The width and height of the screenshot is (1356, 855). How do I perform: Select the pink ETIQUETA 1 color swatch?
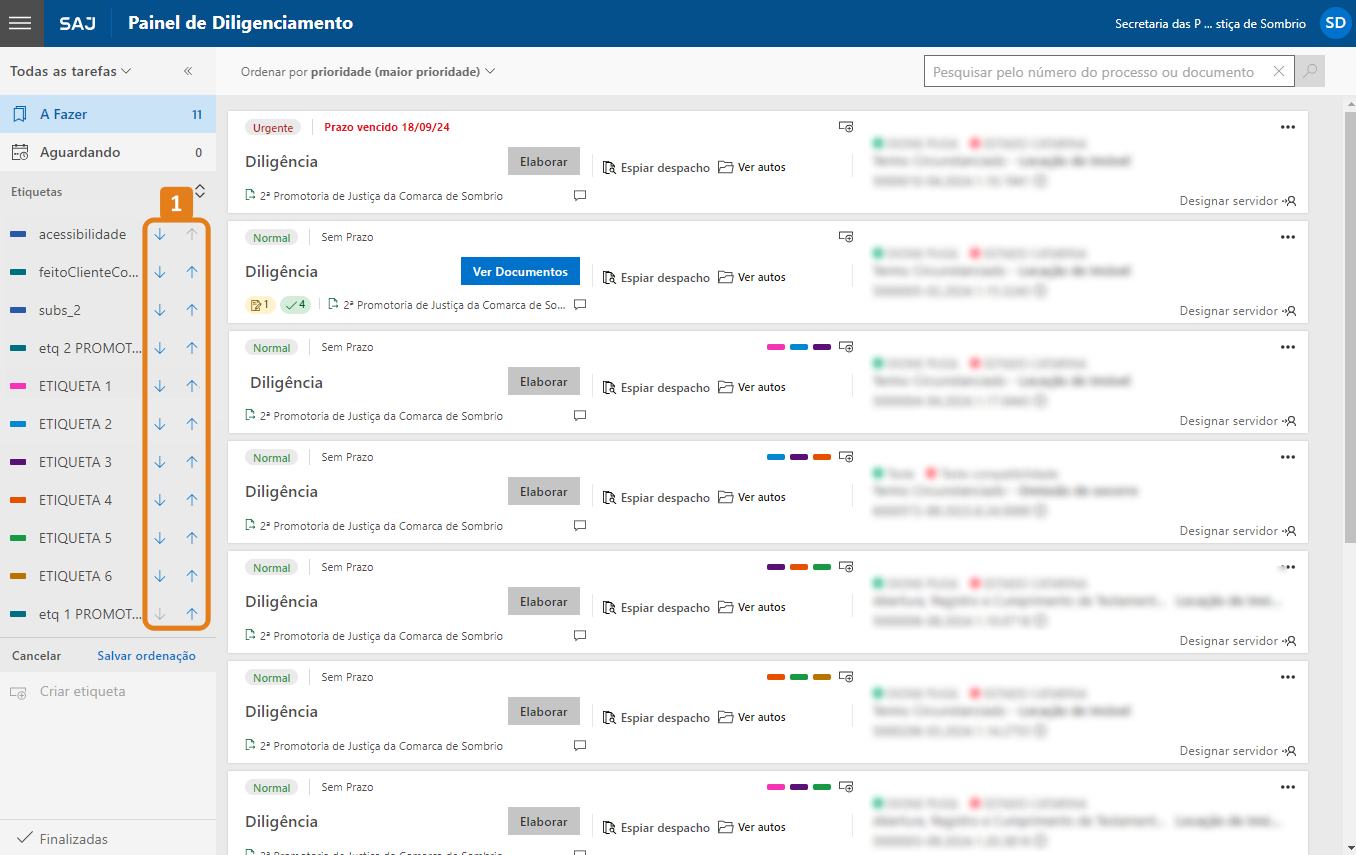[x=18, y=386]
